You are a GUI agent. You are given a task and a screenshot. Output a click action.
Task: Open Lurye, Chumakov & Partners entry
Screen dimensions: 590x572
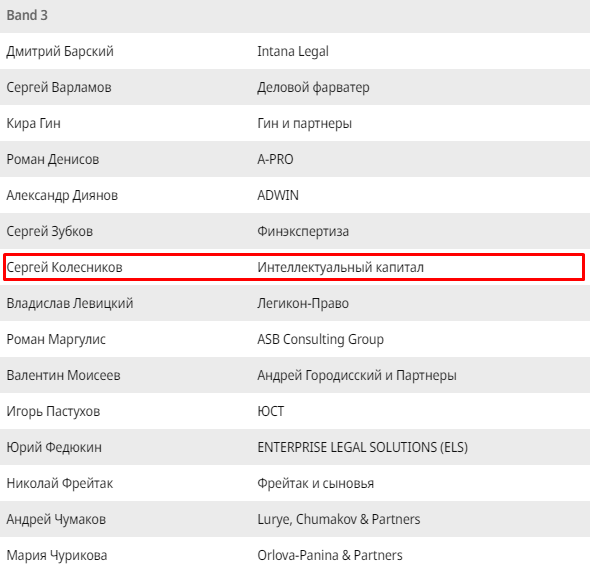pos(339,519)
